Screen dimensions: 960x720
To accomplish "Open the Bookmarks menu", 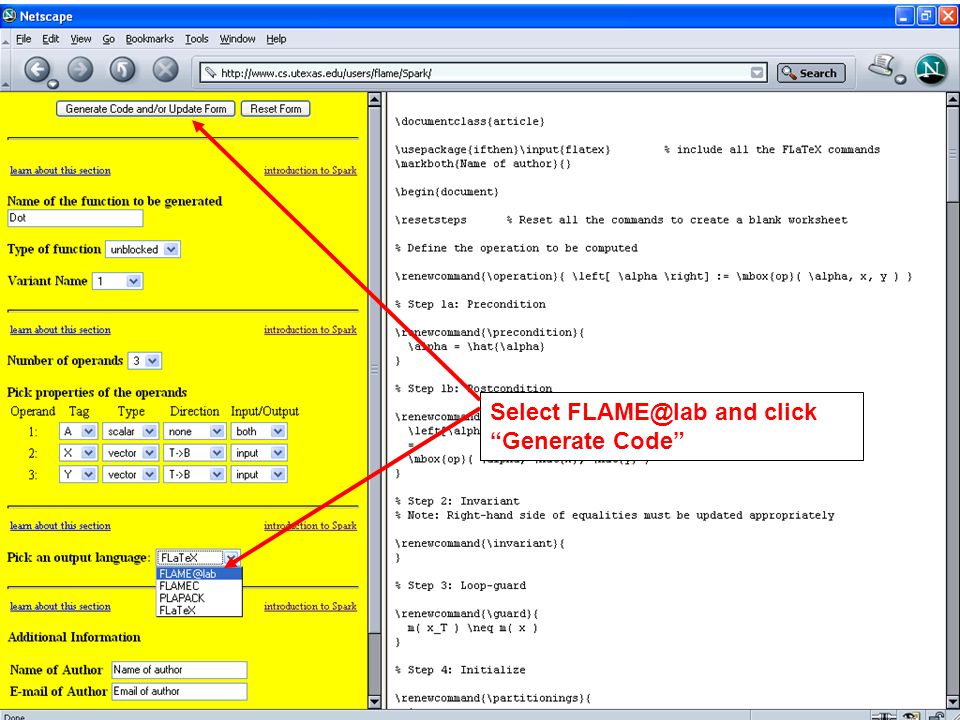I will pos(149,39).
